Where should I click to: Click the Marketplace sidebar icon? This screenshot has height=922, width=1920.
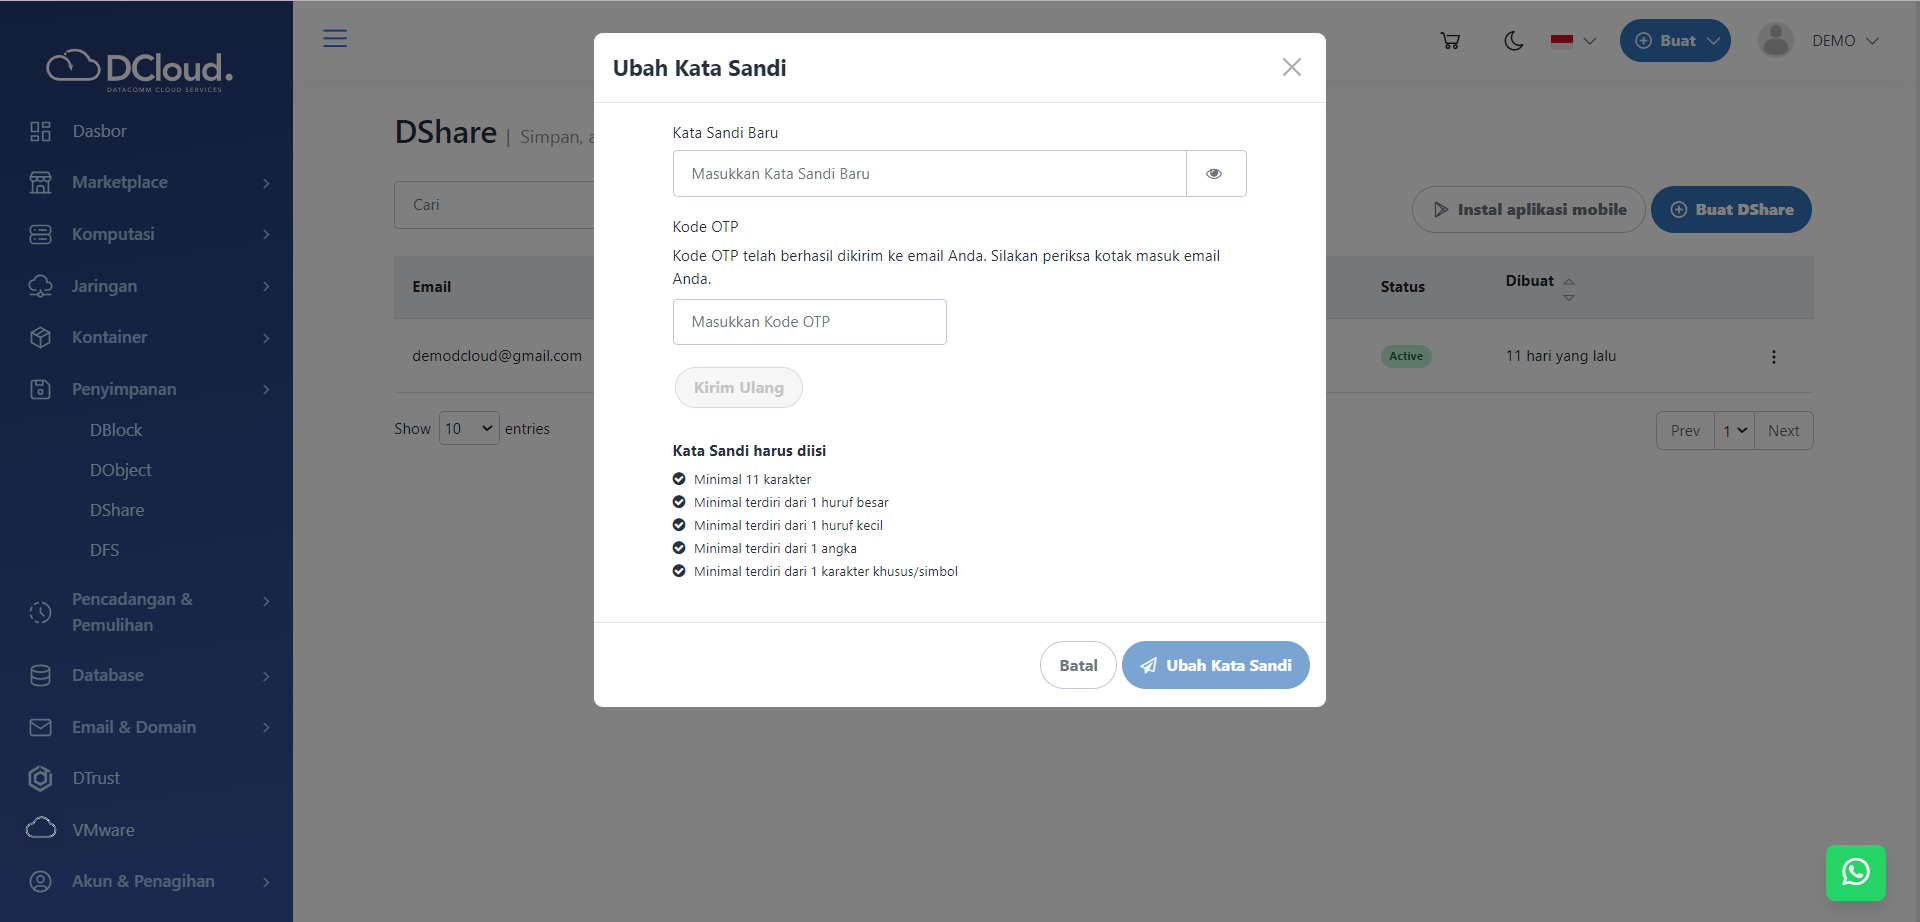click(40, 182)
